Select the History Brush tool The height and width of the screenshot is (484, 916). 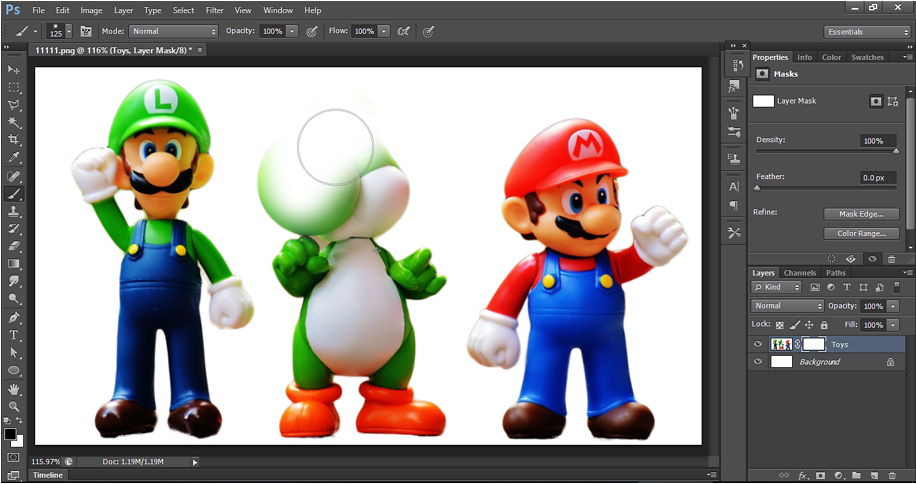(x=13, y=228)
